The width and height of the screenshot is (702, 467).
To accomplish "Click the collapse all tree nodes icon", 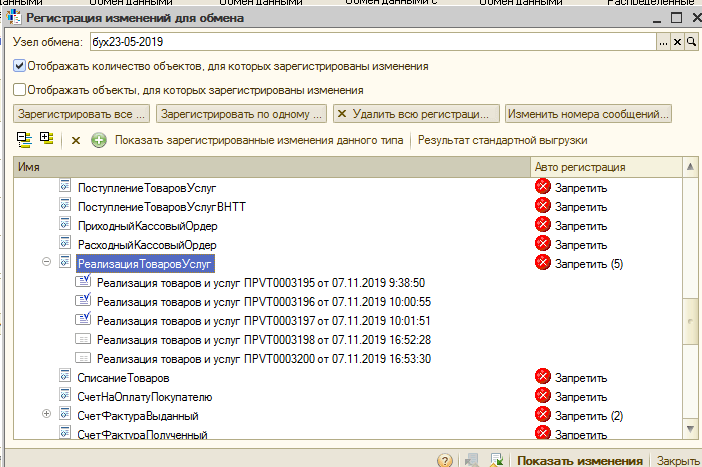I will pyautogui.click(x=25, y=140).
